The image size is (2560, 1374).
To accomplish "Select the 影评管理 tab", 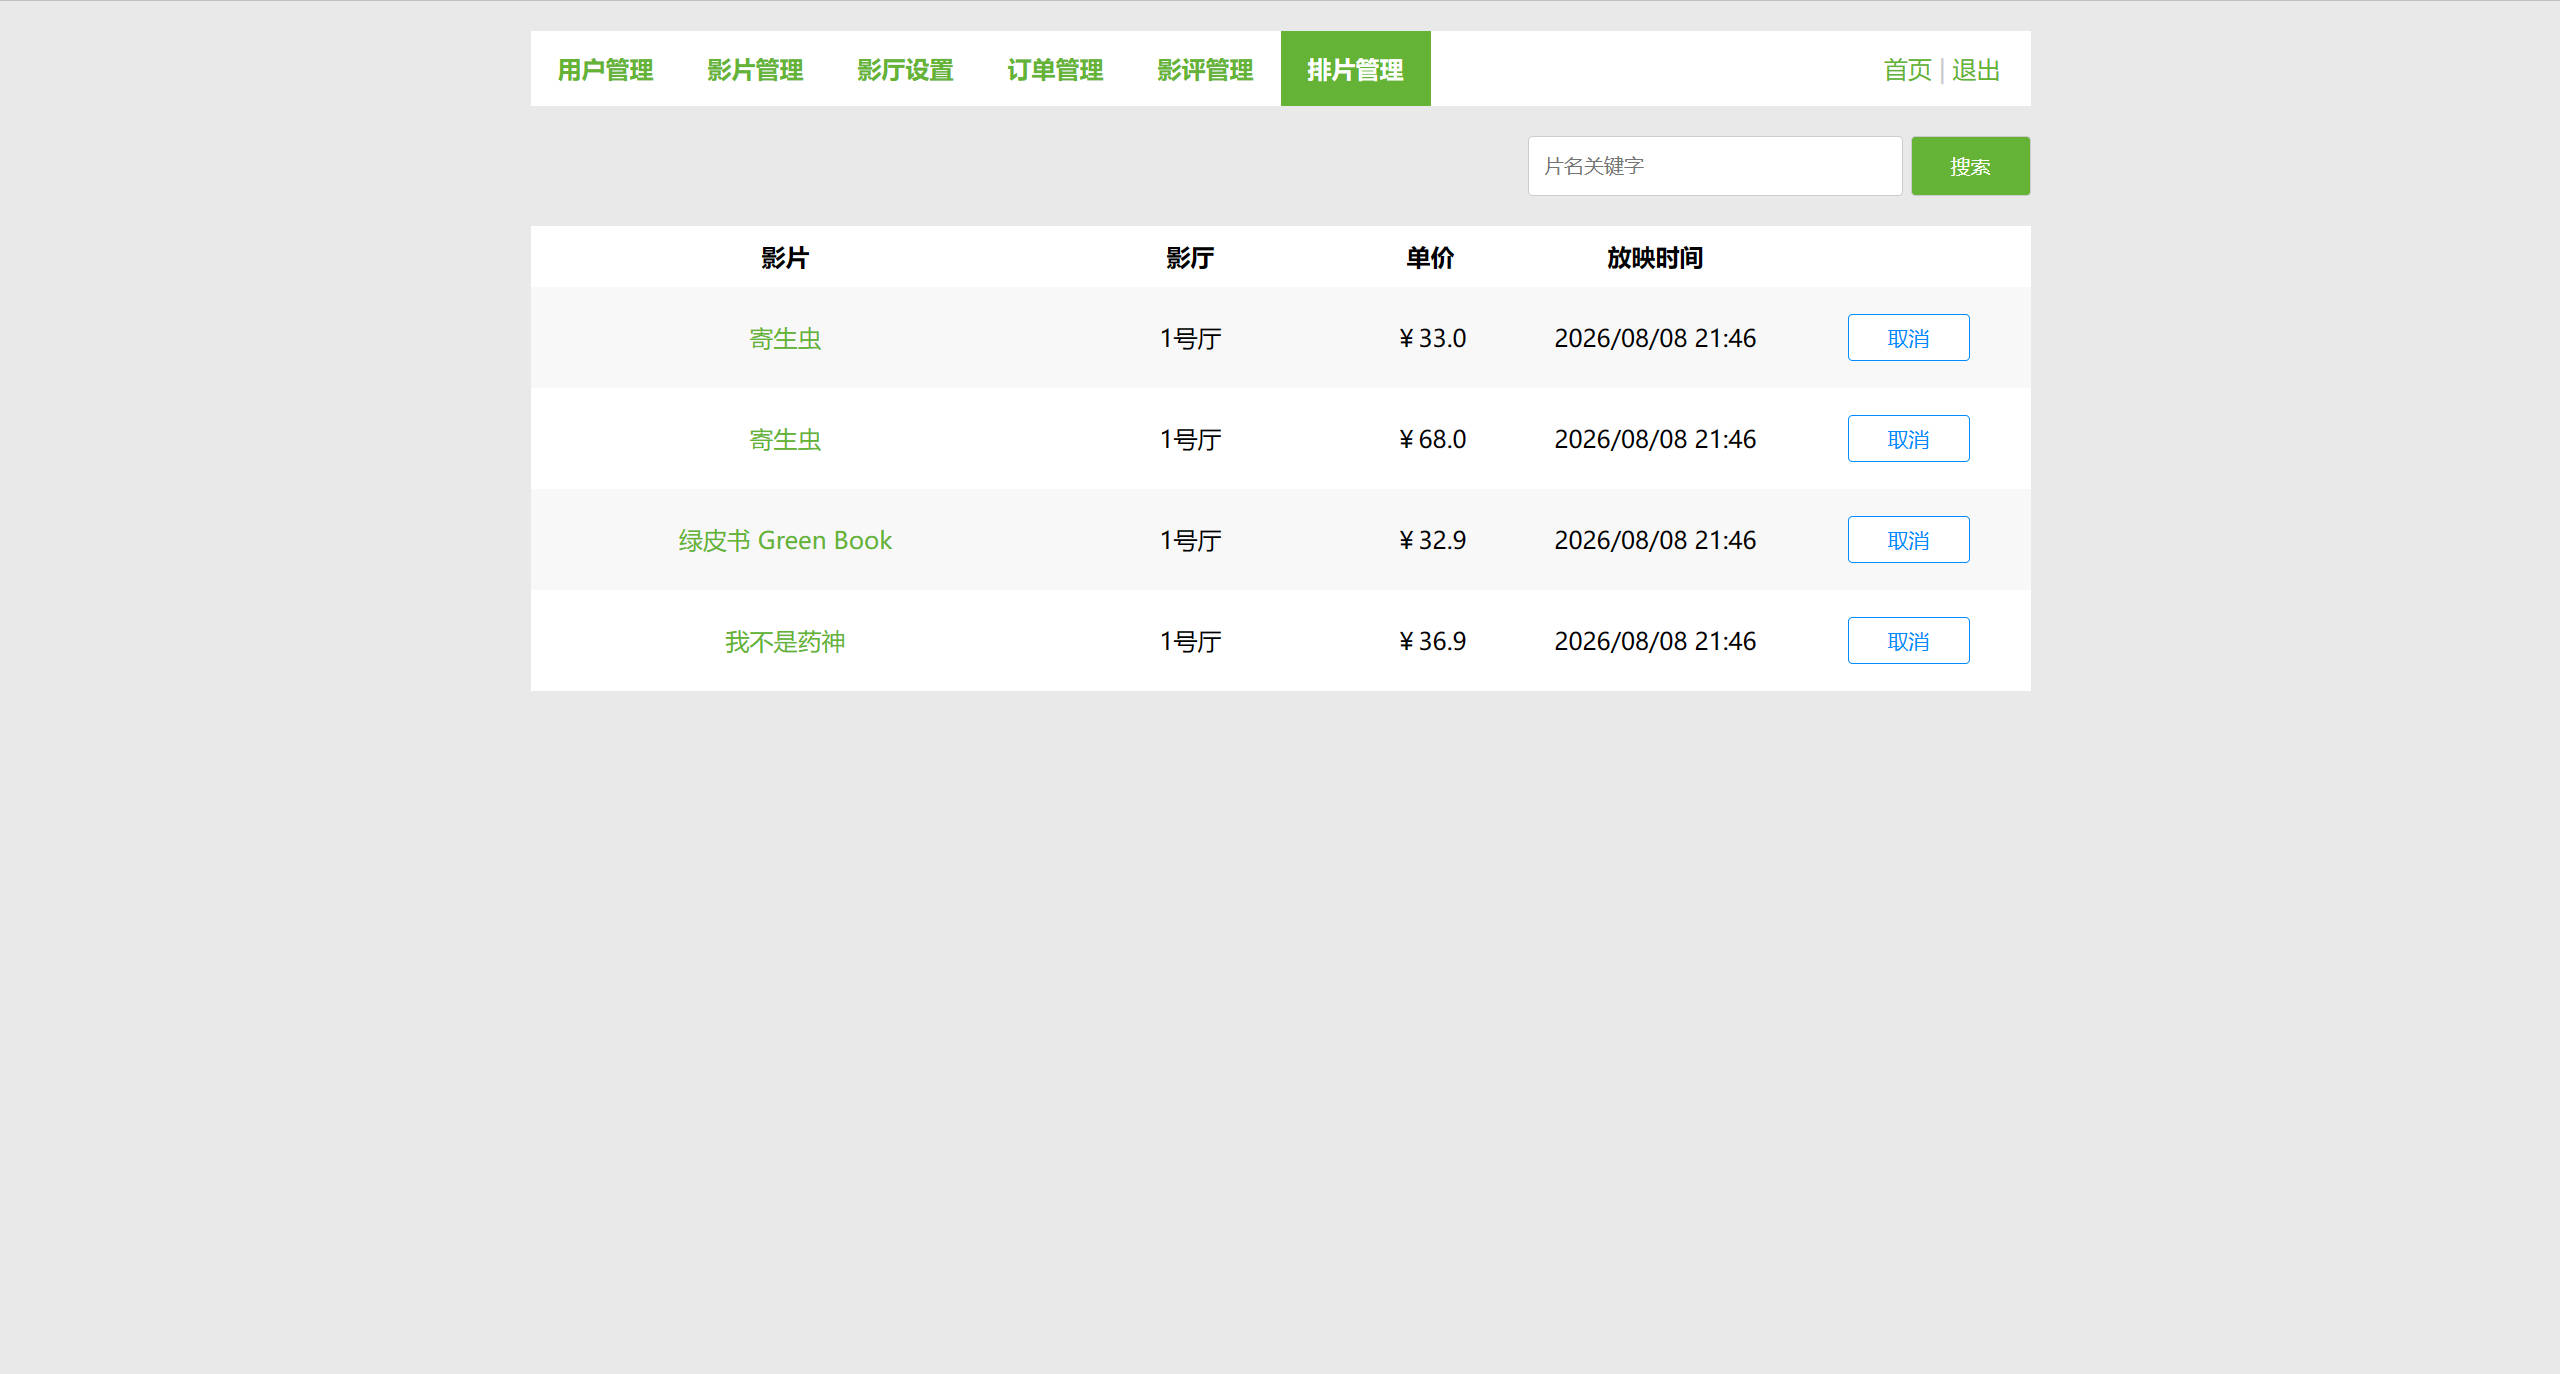I will 1205,69.
